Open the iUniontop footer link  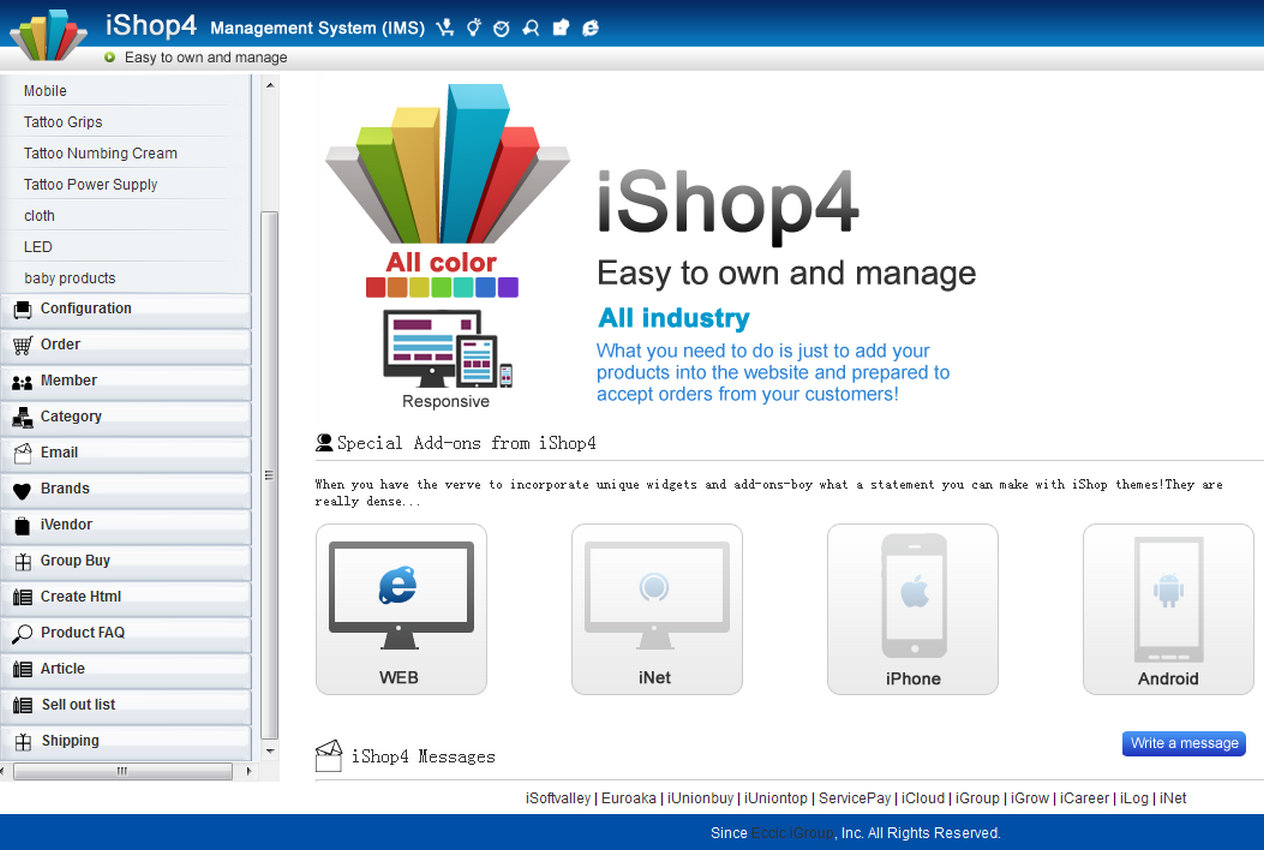tap(776, 798)
